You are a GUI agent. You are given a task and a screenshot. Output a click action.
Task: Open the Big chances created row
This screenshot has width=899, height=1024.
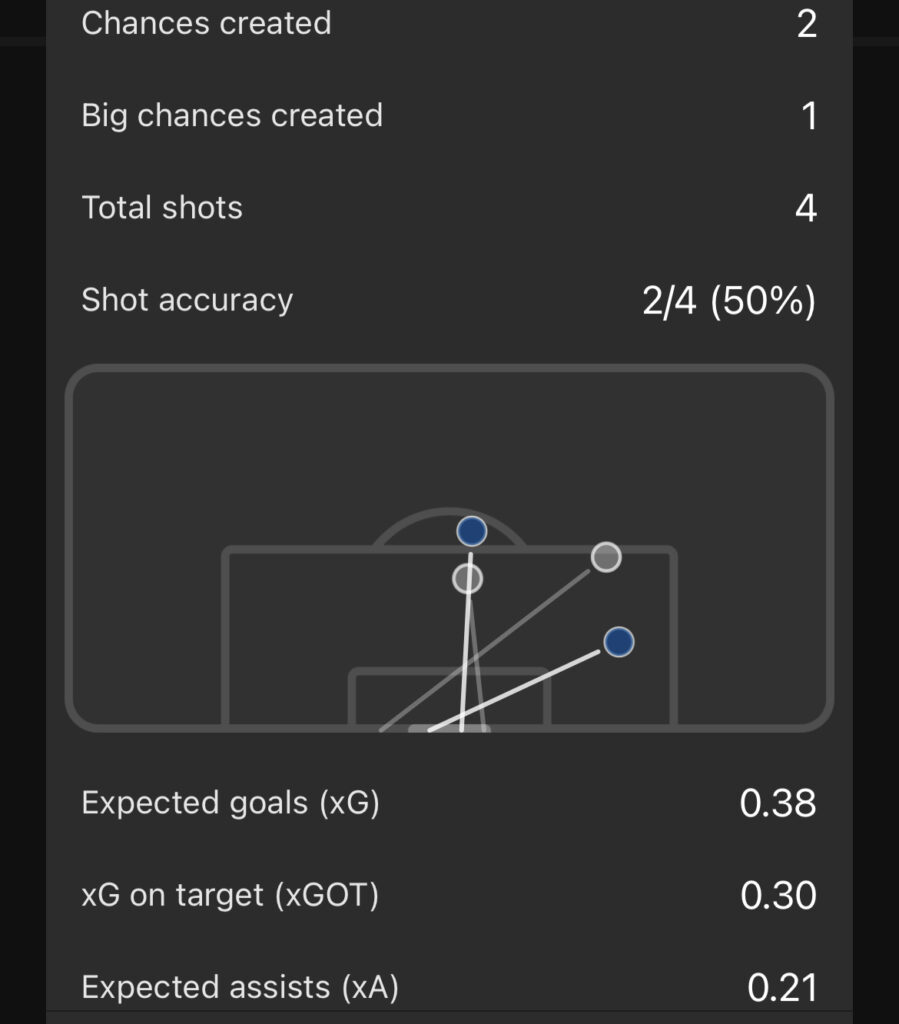tap(449, 116)
